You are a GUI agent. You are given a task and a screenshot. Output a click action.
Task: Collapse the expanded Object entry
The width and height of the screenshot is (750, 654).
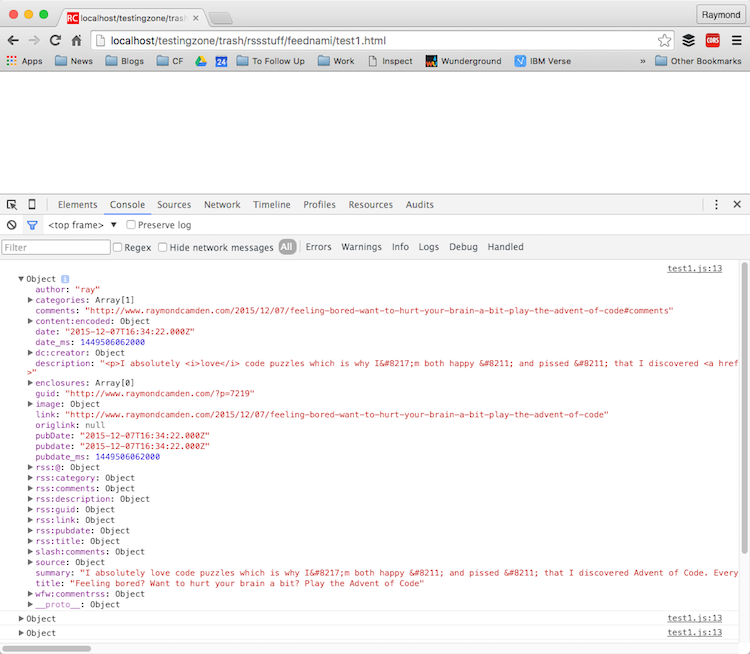(x=21, y=279)
